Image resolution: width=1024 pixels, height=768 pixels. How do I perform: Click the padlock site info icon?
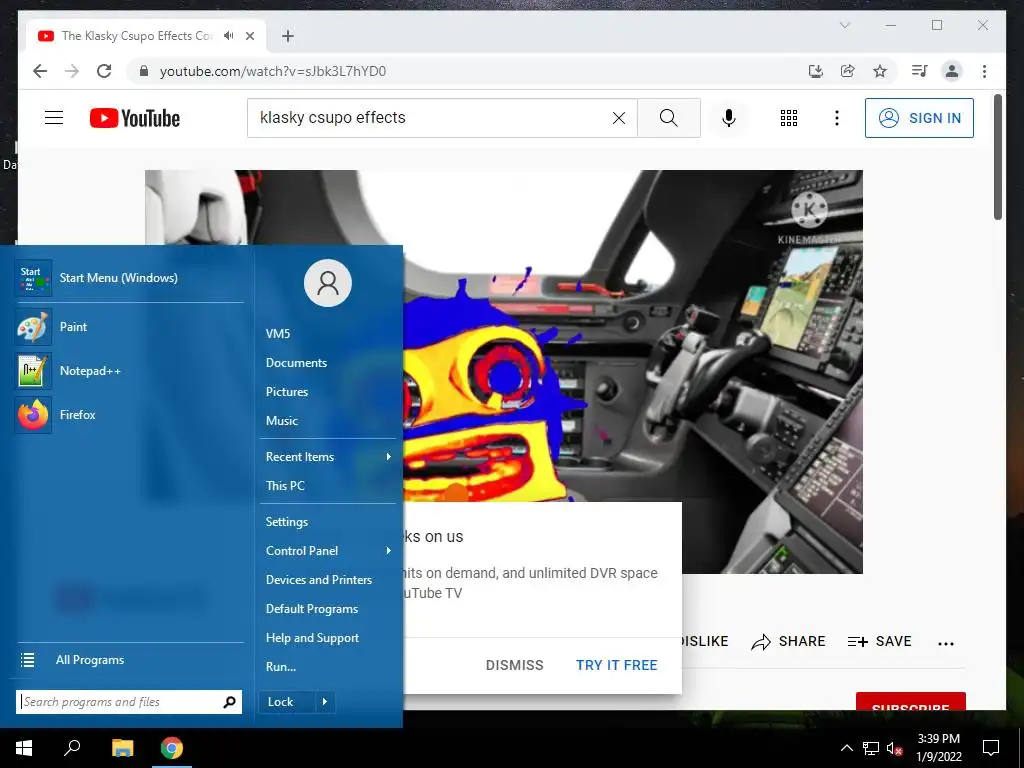(x=144, y=71)
